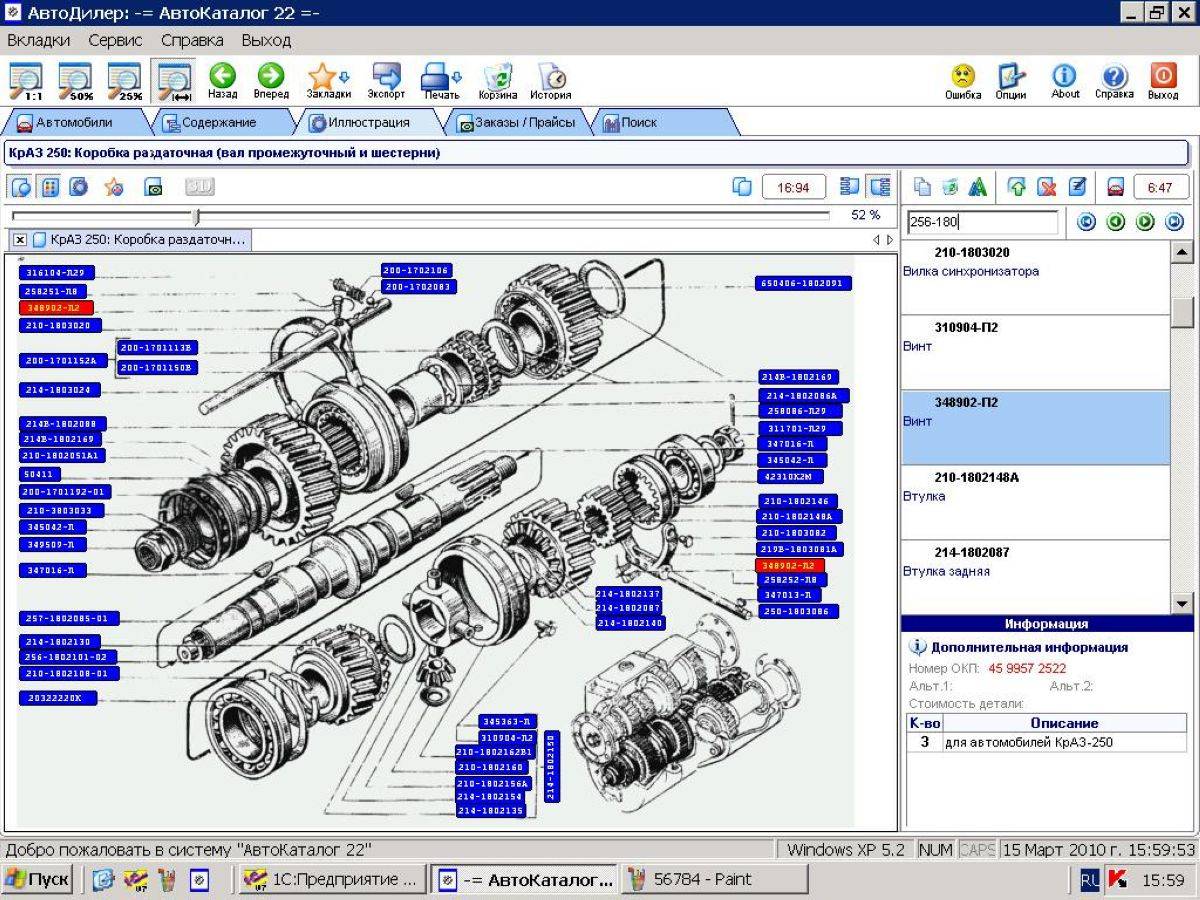Screen dimensions: 1200x900
Task: Click copy icon in parts panel toolbar
Action: pos(922,187)
